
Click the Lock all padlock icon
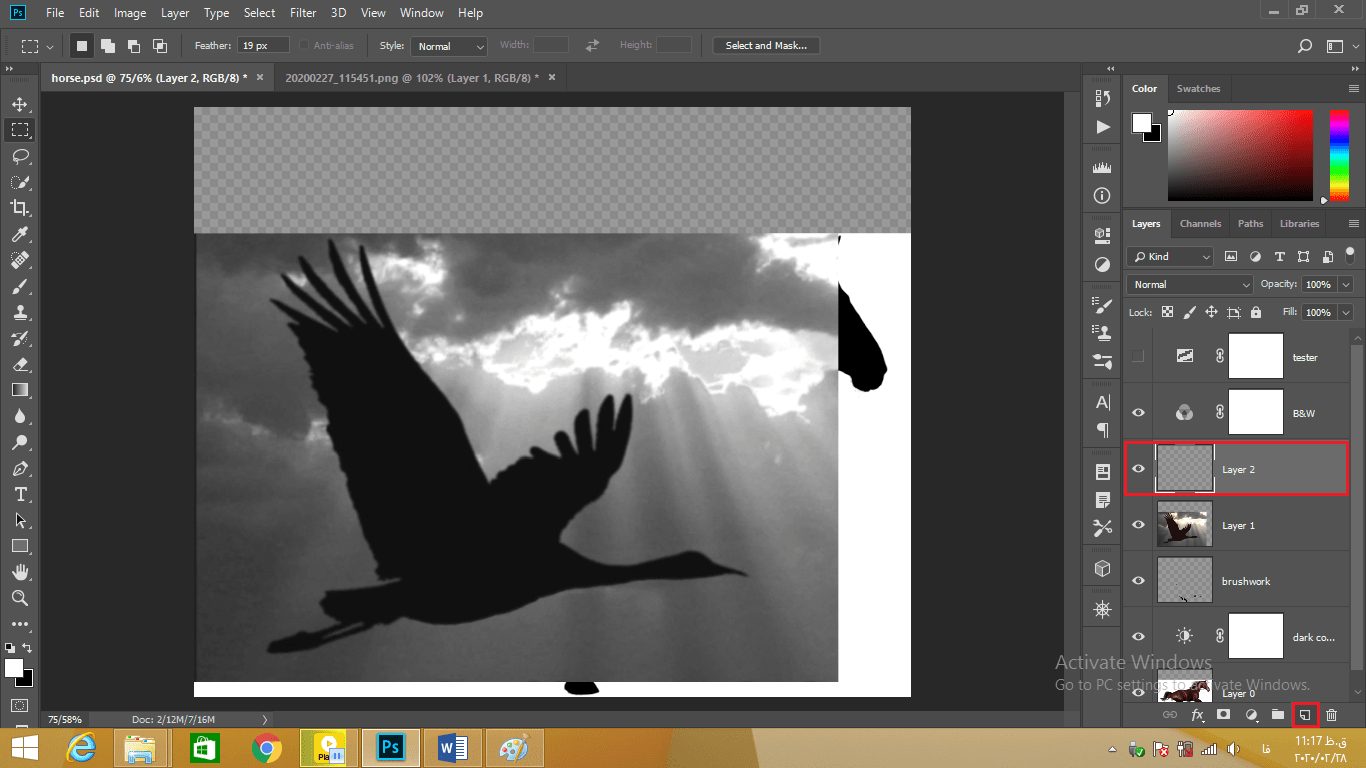pyautogui.click(x=1256, y=312)
